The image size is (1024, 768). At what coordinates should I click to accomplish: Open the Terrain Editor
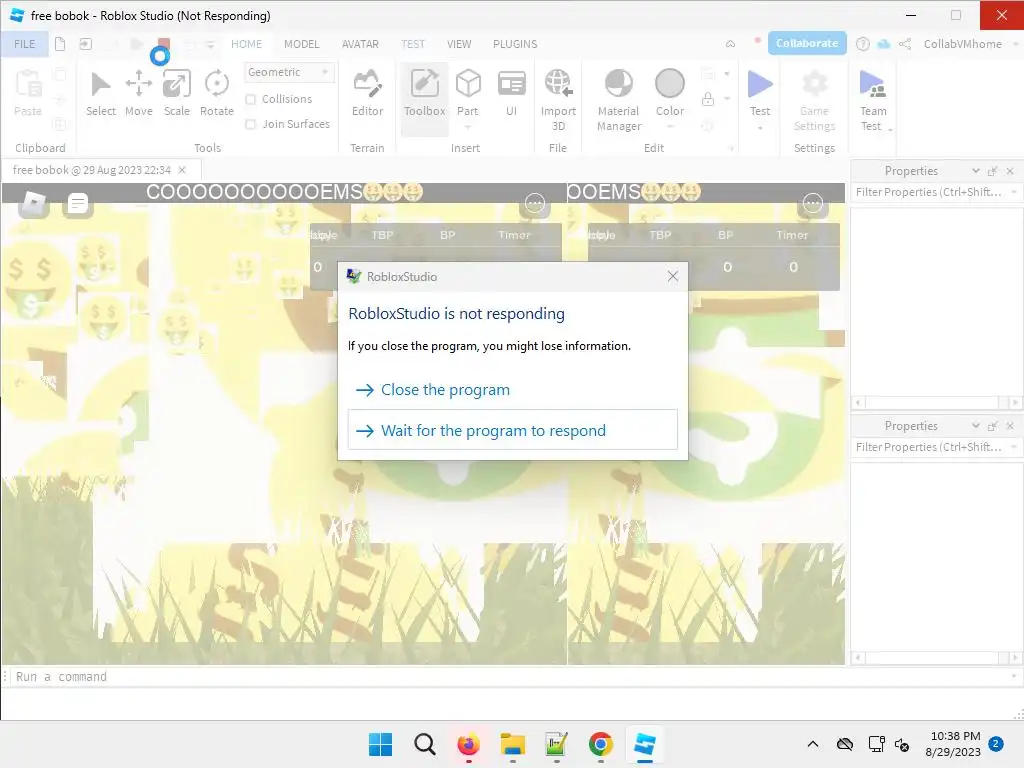pyautogui.click(x=367, y=94)
